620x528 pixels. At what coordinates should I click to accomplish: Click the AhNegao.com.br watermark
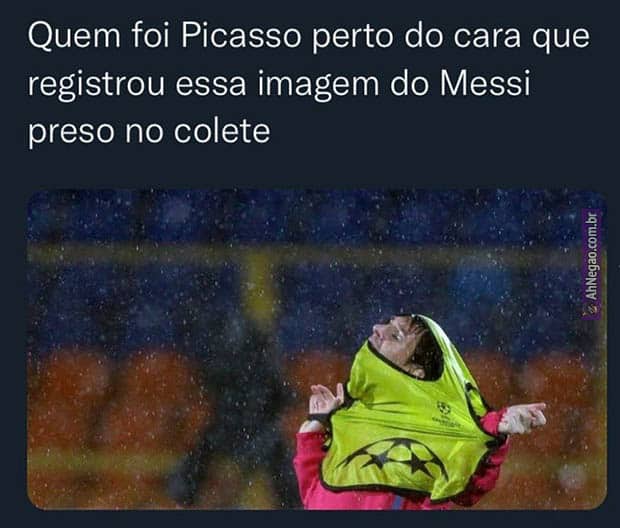pyautogui.click(x=592, y=263)
